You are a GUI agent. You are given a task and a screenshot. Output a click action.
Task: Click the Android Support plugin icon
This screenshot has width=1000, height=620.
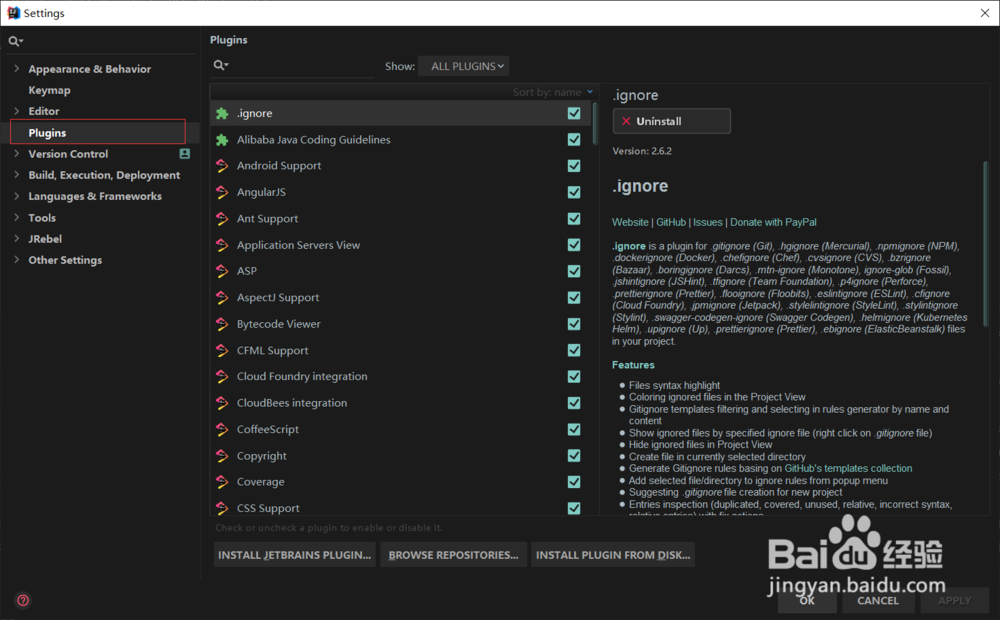[x=222, y=166]
